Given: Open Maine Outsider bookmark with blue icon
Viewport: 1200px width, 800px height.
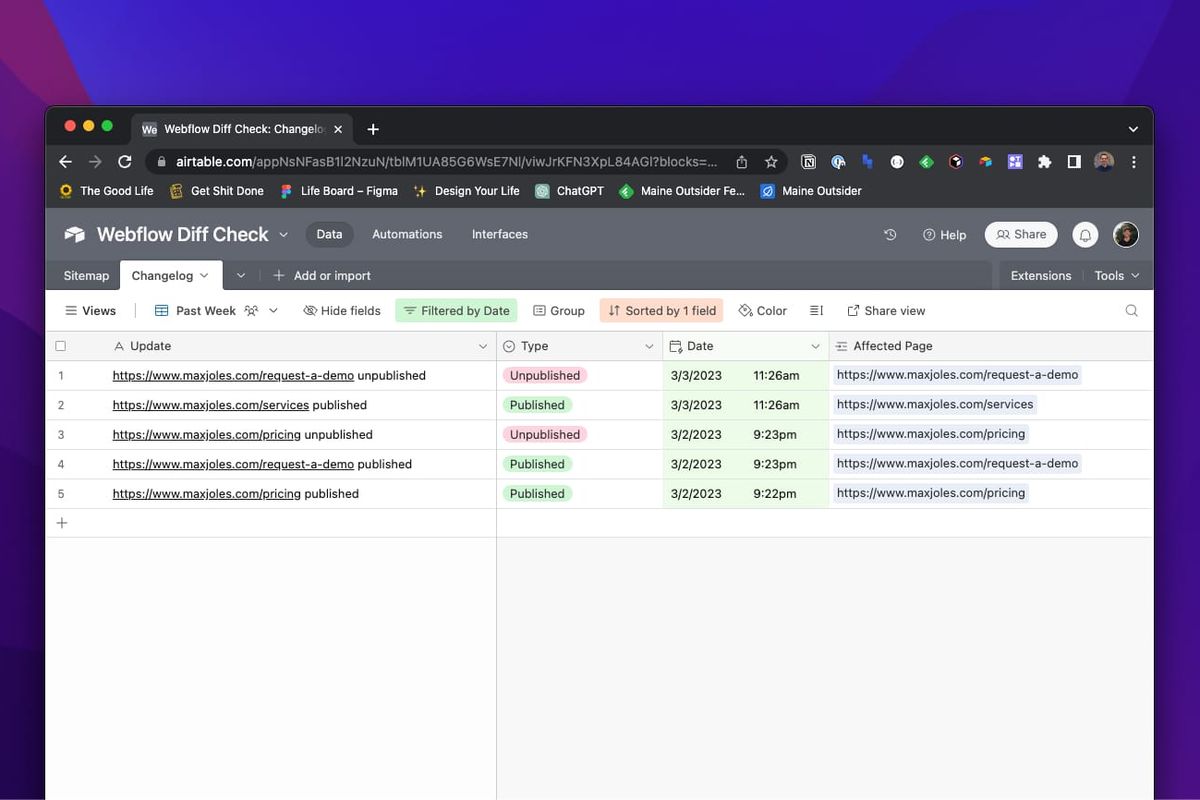Looking at the screenshot, I should (x=811, y=191).
